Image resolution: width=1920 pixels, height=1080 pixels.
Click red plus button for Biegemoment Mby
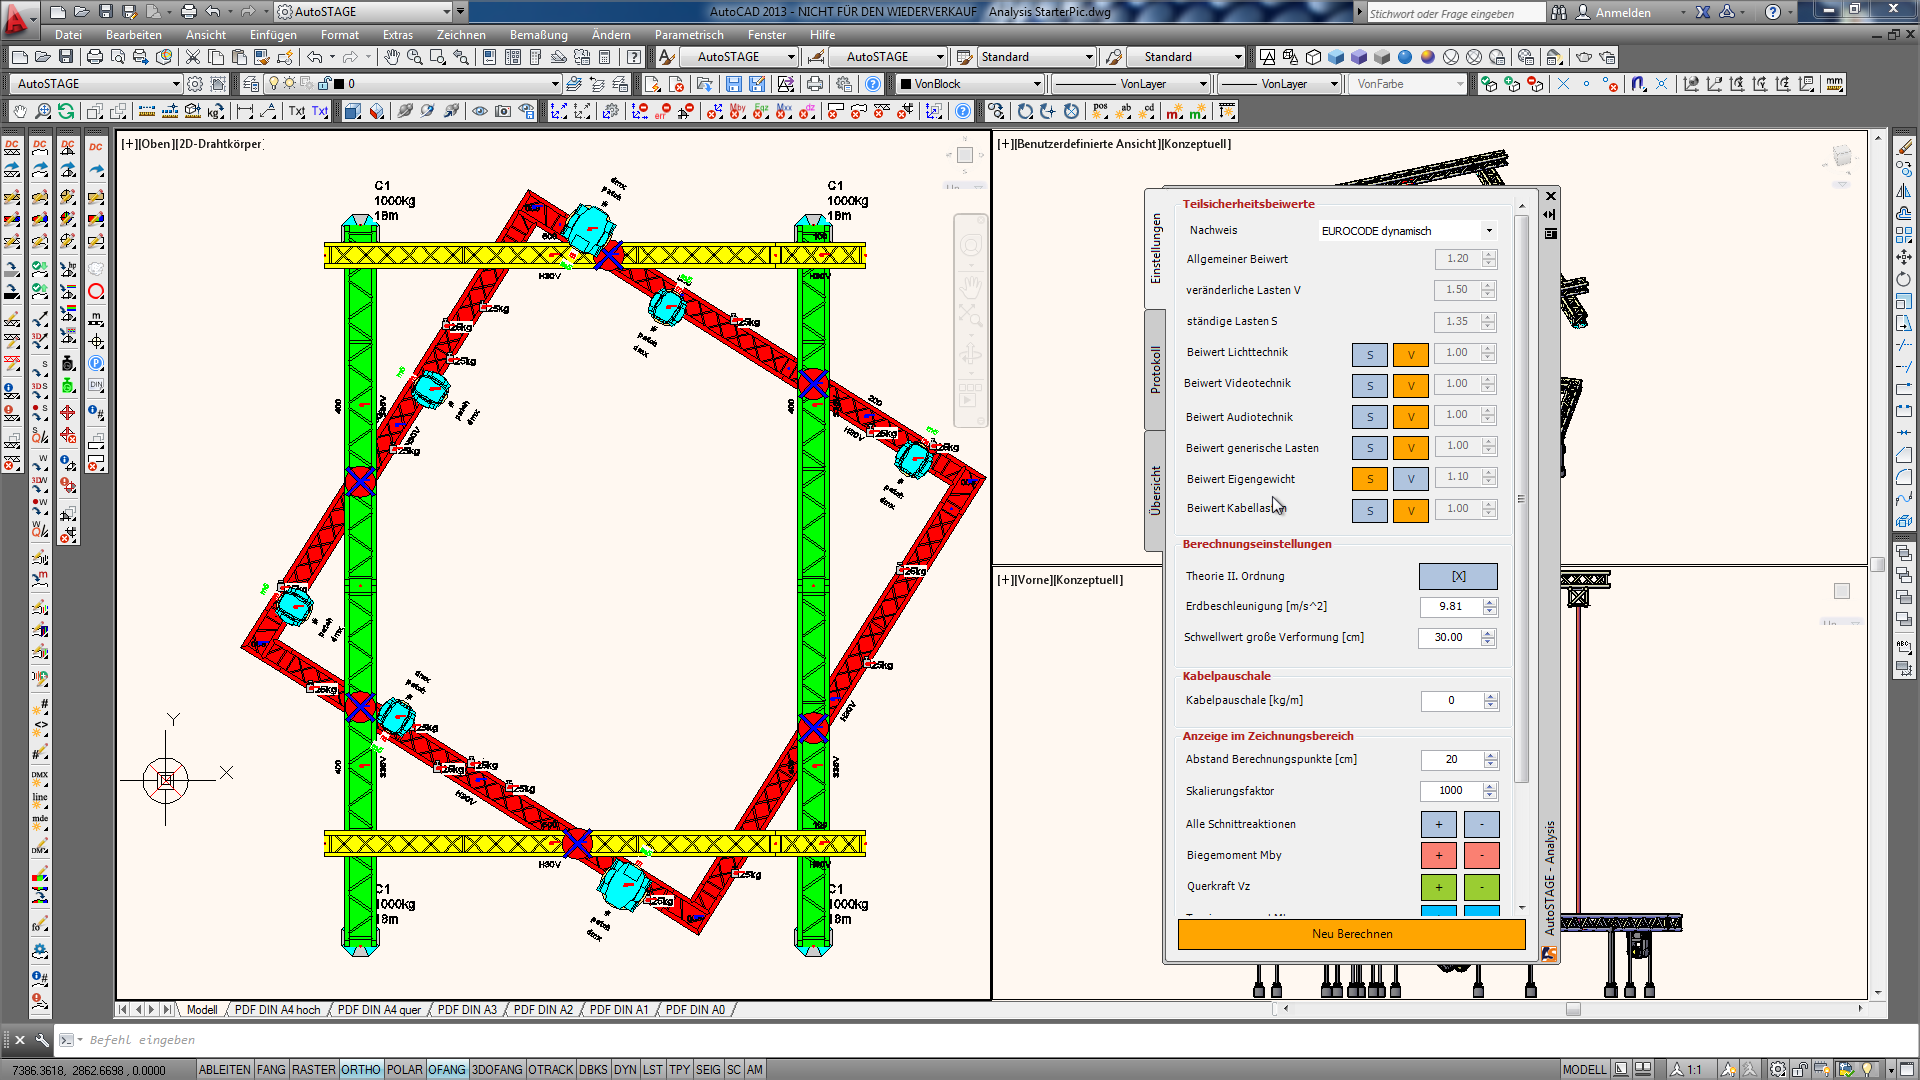[x=1438, y=855]
